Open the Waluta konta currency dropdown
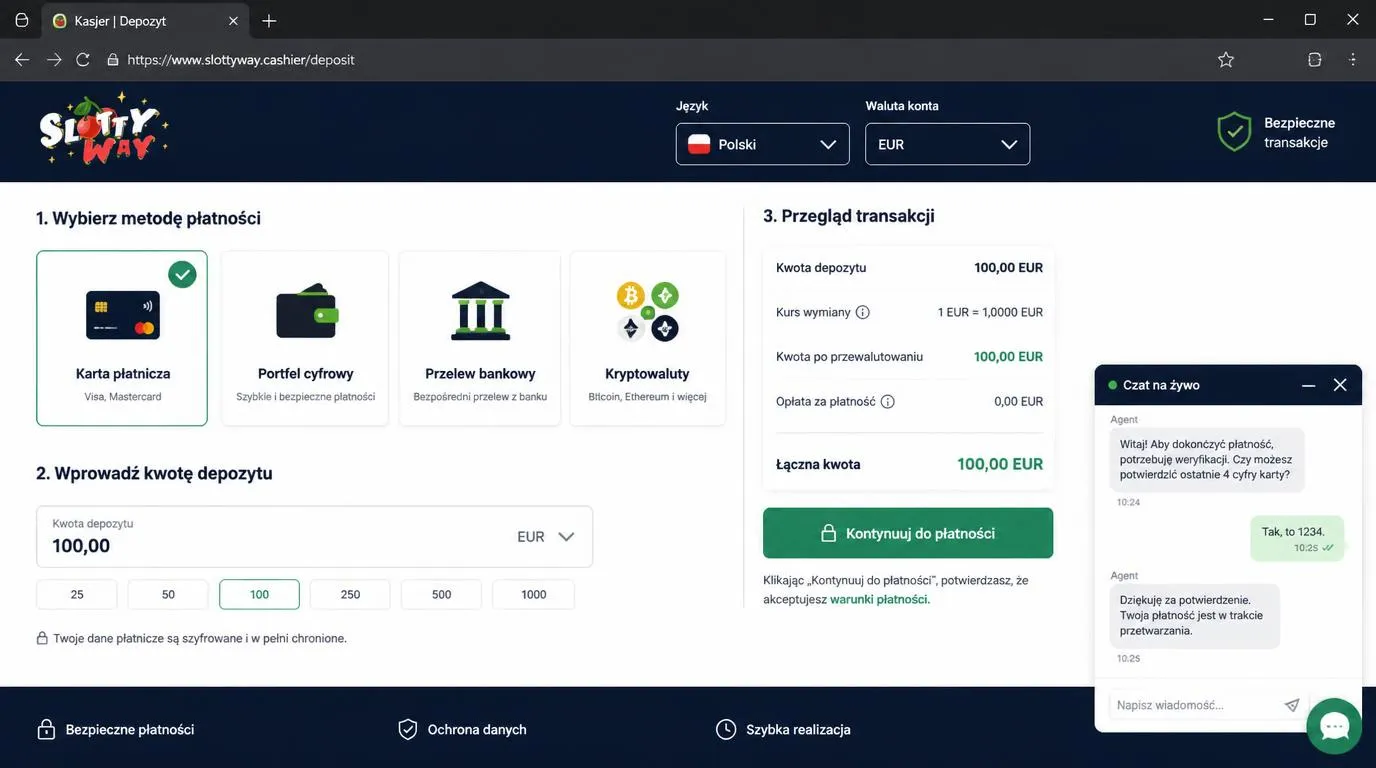Screen dimensions: 1376x768 point(947,144)
